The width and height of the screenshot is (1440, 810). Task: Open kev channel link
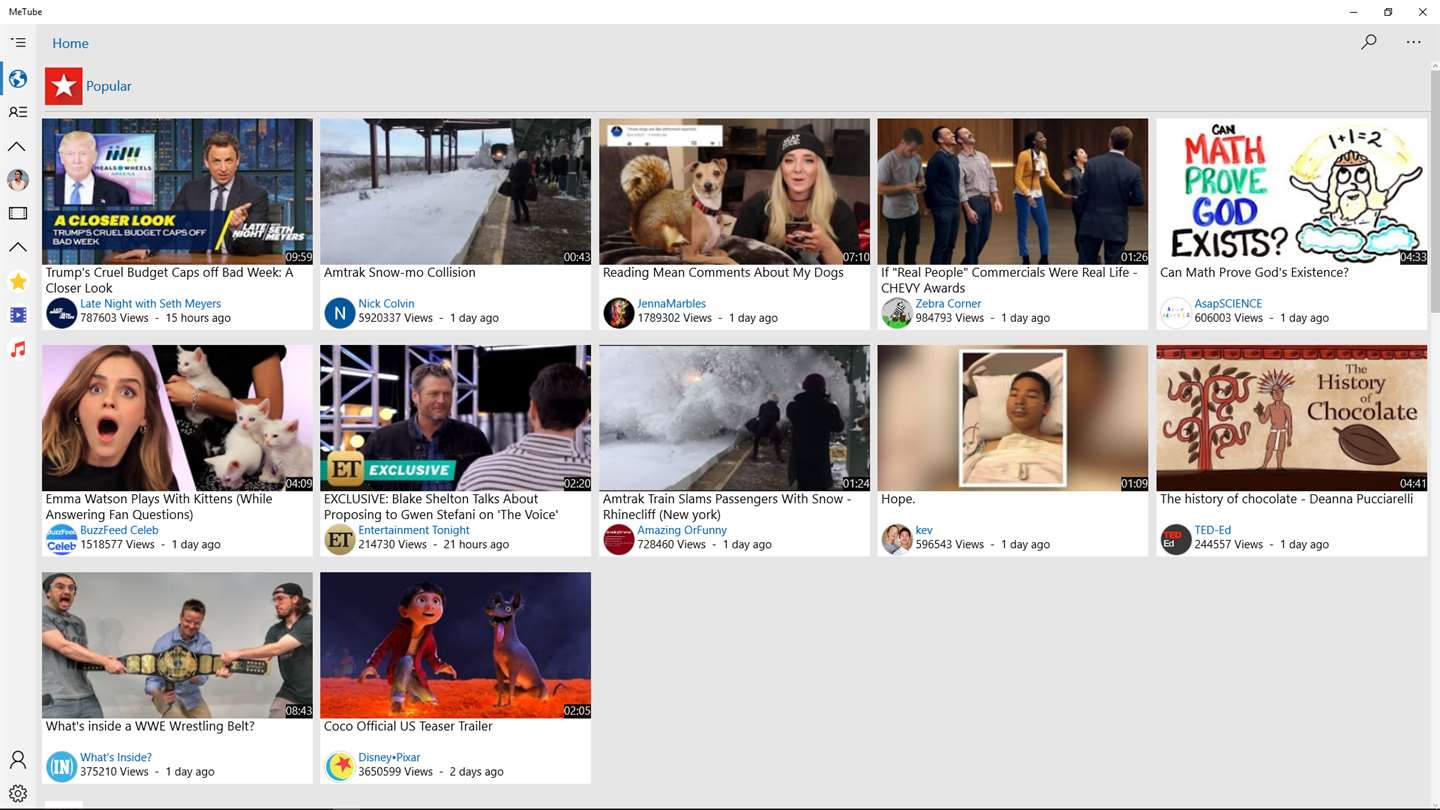924,530
